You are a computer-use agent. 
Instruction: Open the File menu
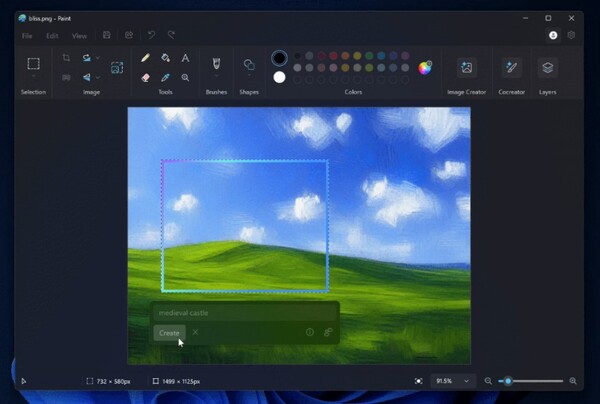tap(27, 36)
